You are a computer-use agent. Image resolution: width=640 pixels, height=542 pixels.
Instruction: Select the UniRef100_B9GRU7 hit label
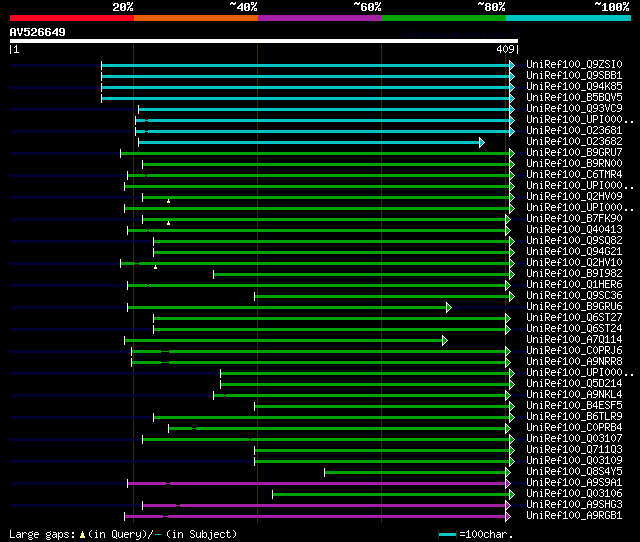[x=574, y=153]
